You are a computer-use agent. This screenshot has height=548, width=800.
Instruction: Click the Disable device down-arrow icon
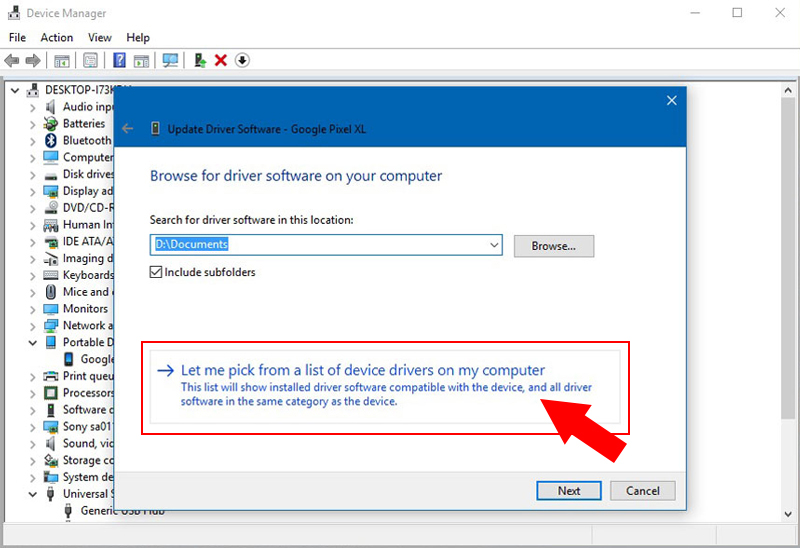[242, 61]
